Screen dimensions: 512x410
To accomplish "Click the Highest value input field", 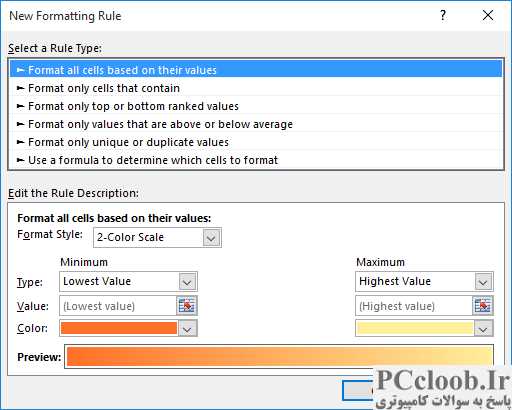I will (414, 306).
